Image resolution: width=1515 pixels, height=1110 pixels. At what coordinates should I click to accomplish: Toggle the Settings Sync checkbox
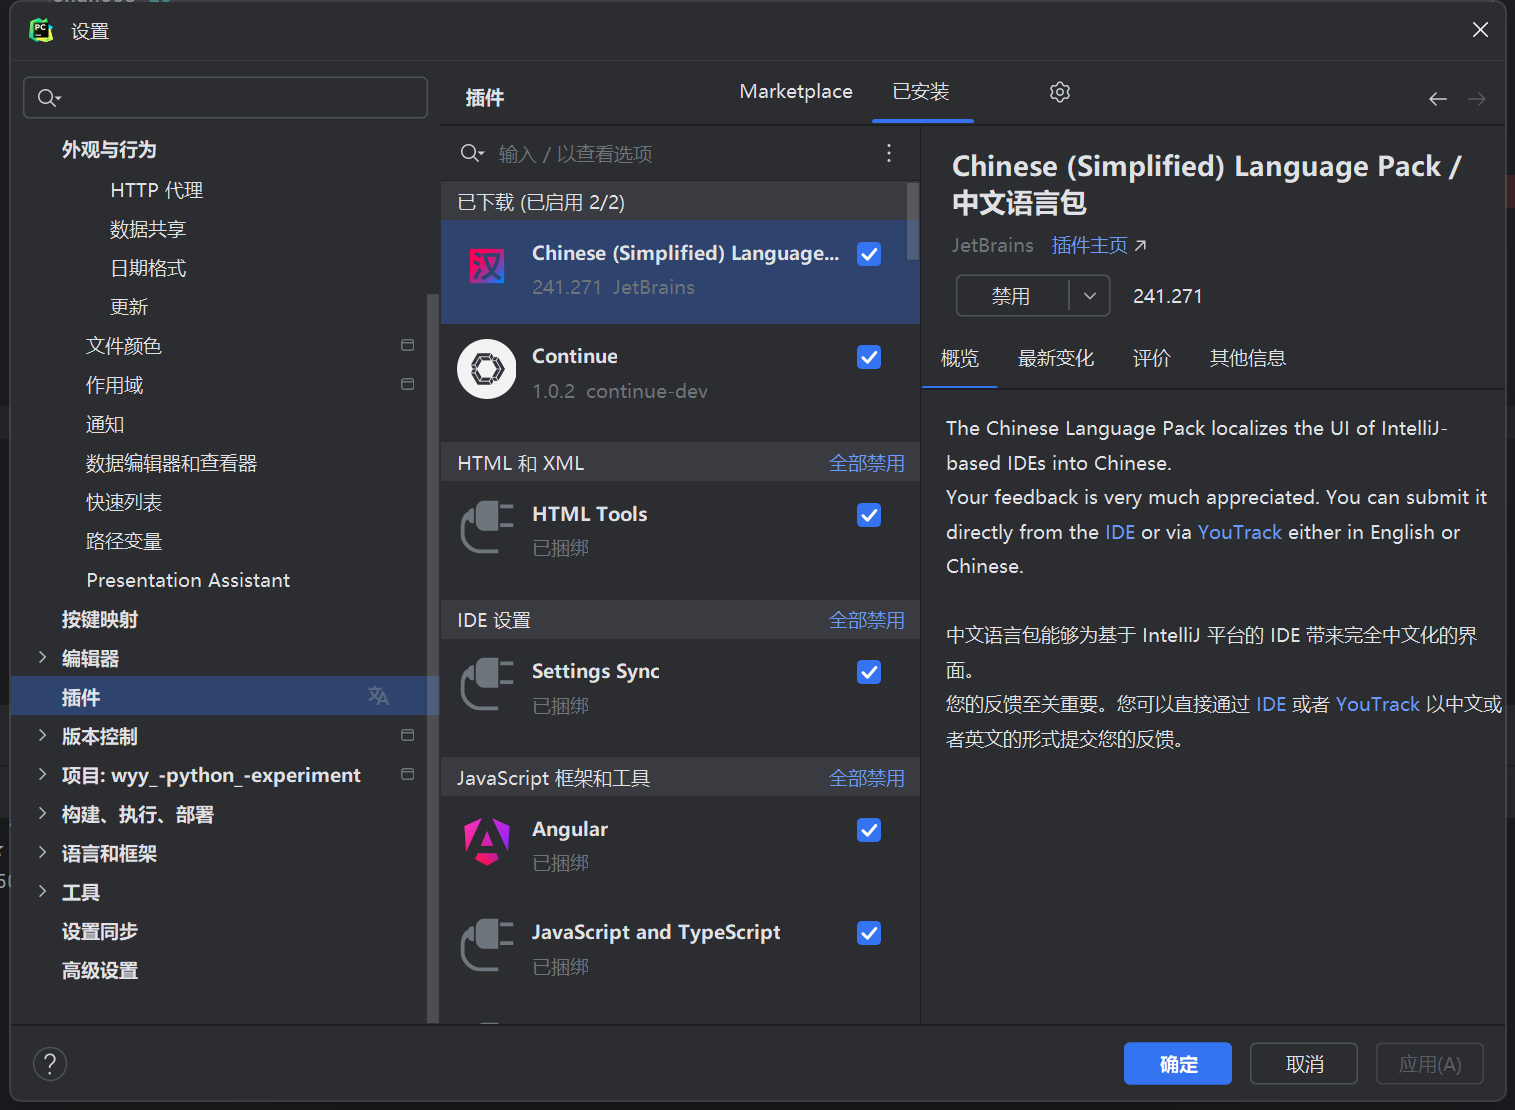pyautogui.click(x=869, y=672)
